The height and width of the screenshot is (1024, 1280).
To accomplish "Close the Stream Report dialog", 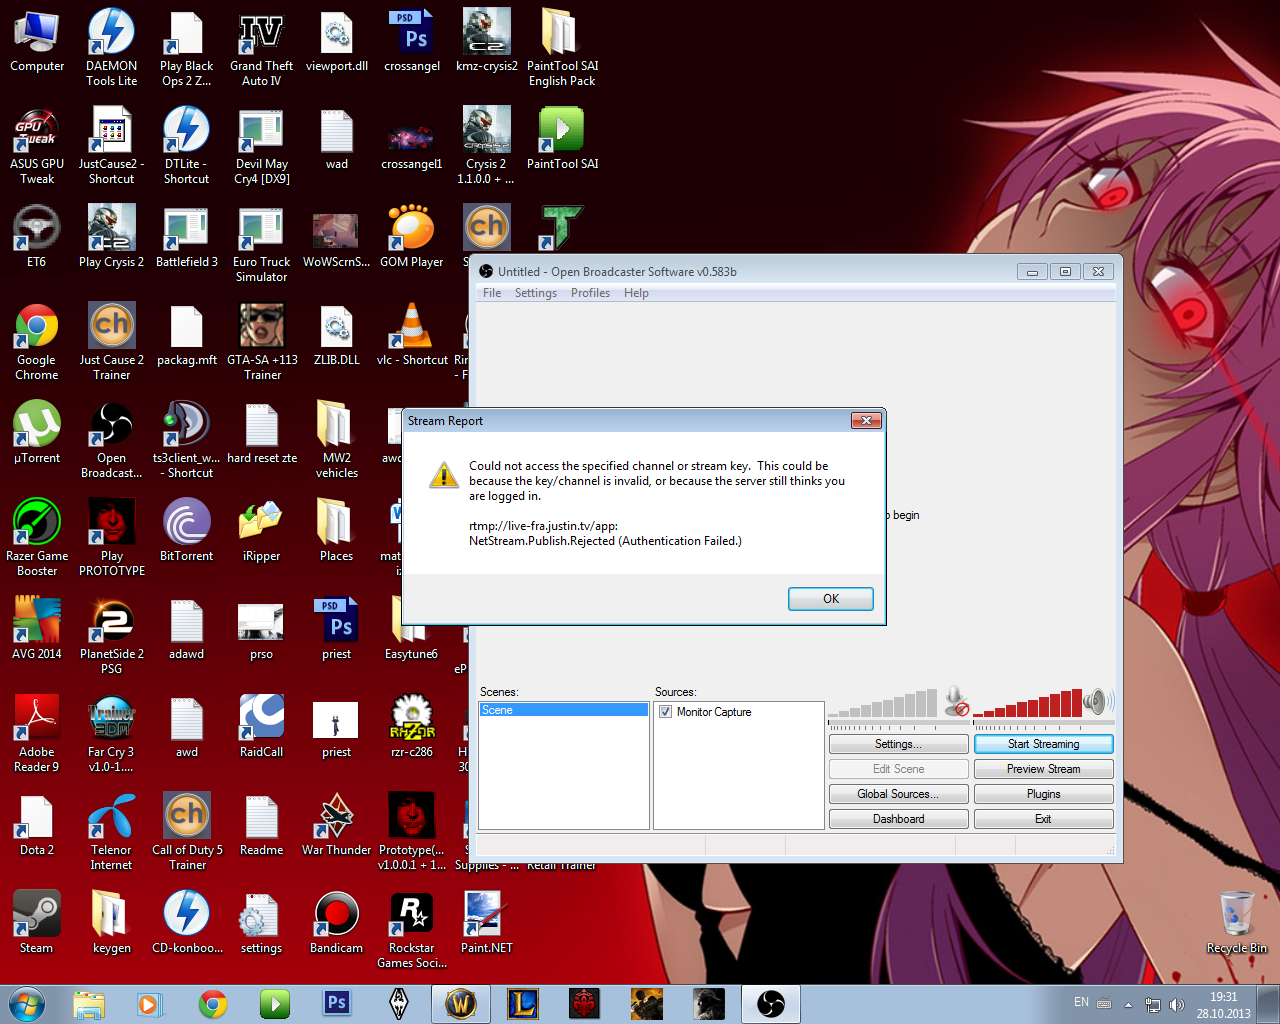I will point(866,420).
